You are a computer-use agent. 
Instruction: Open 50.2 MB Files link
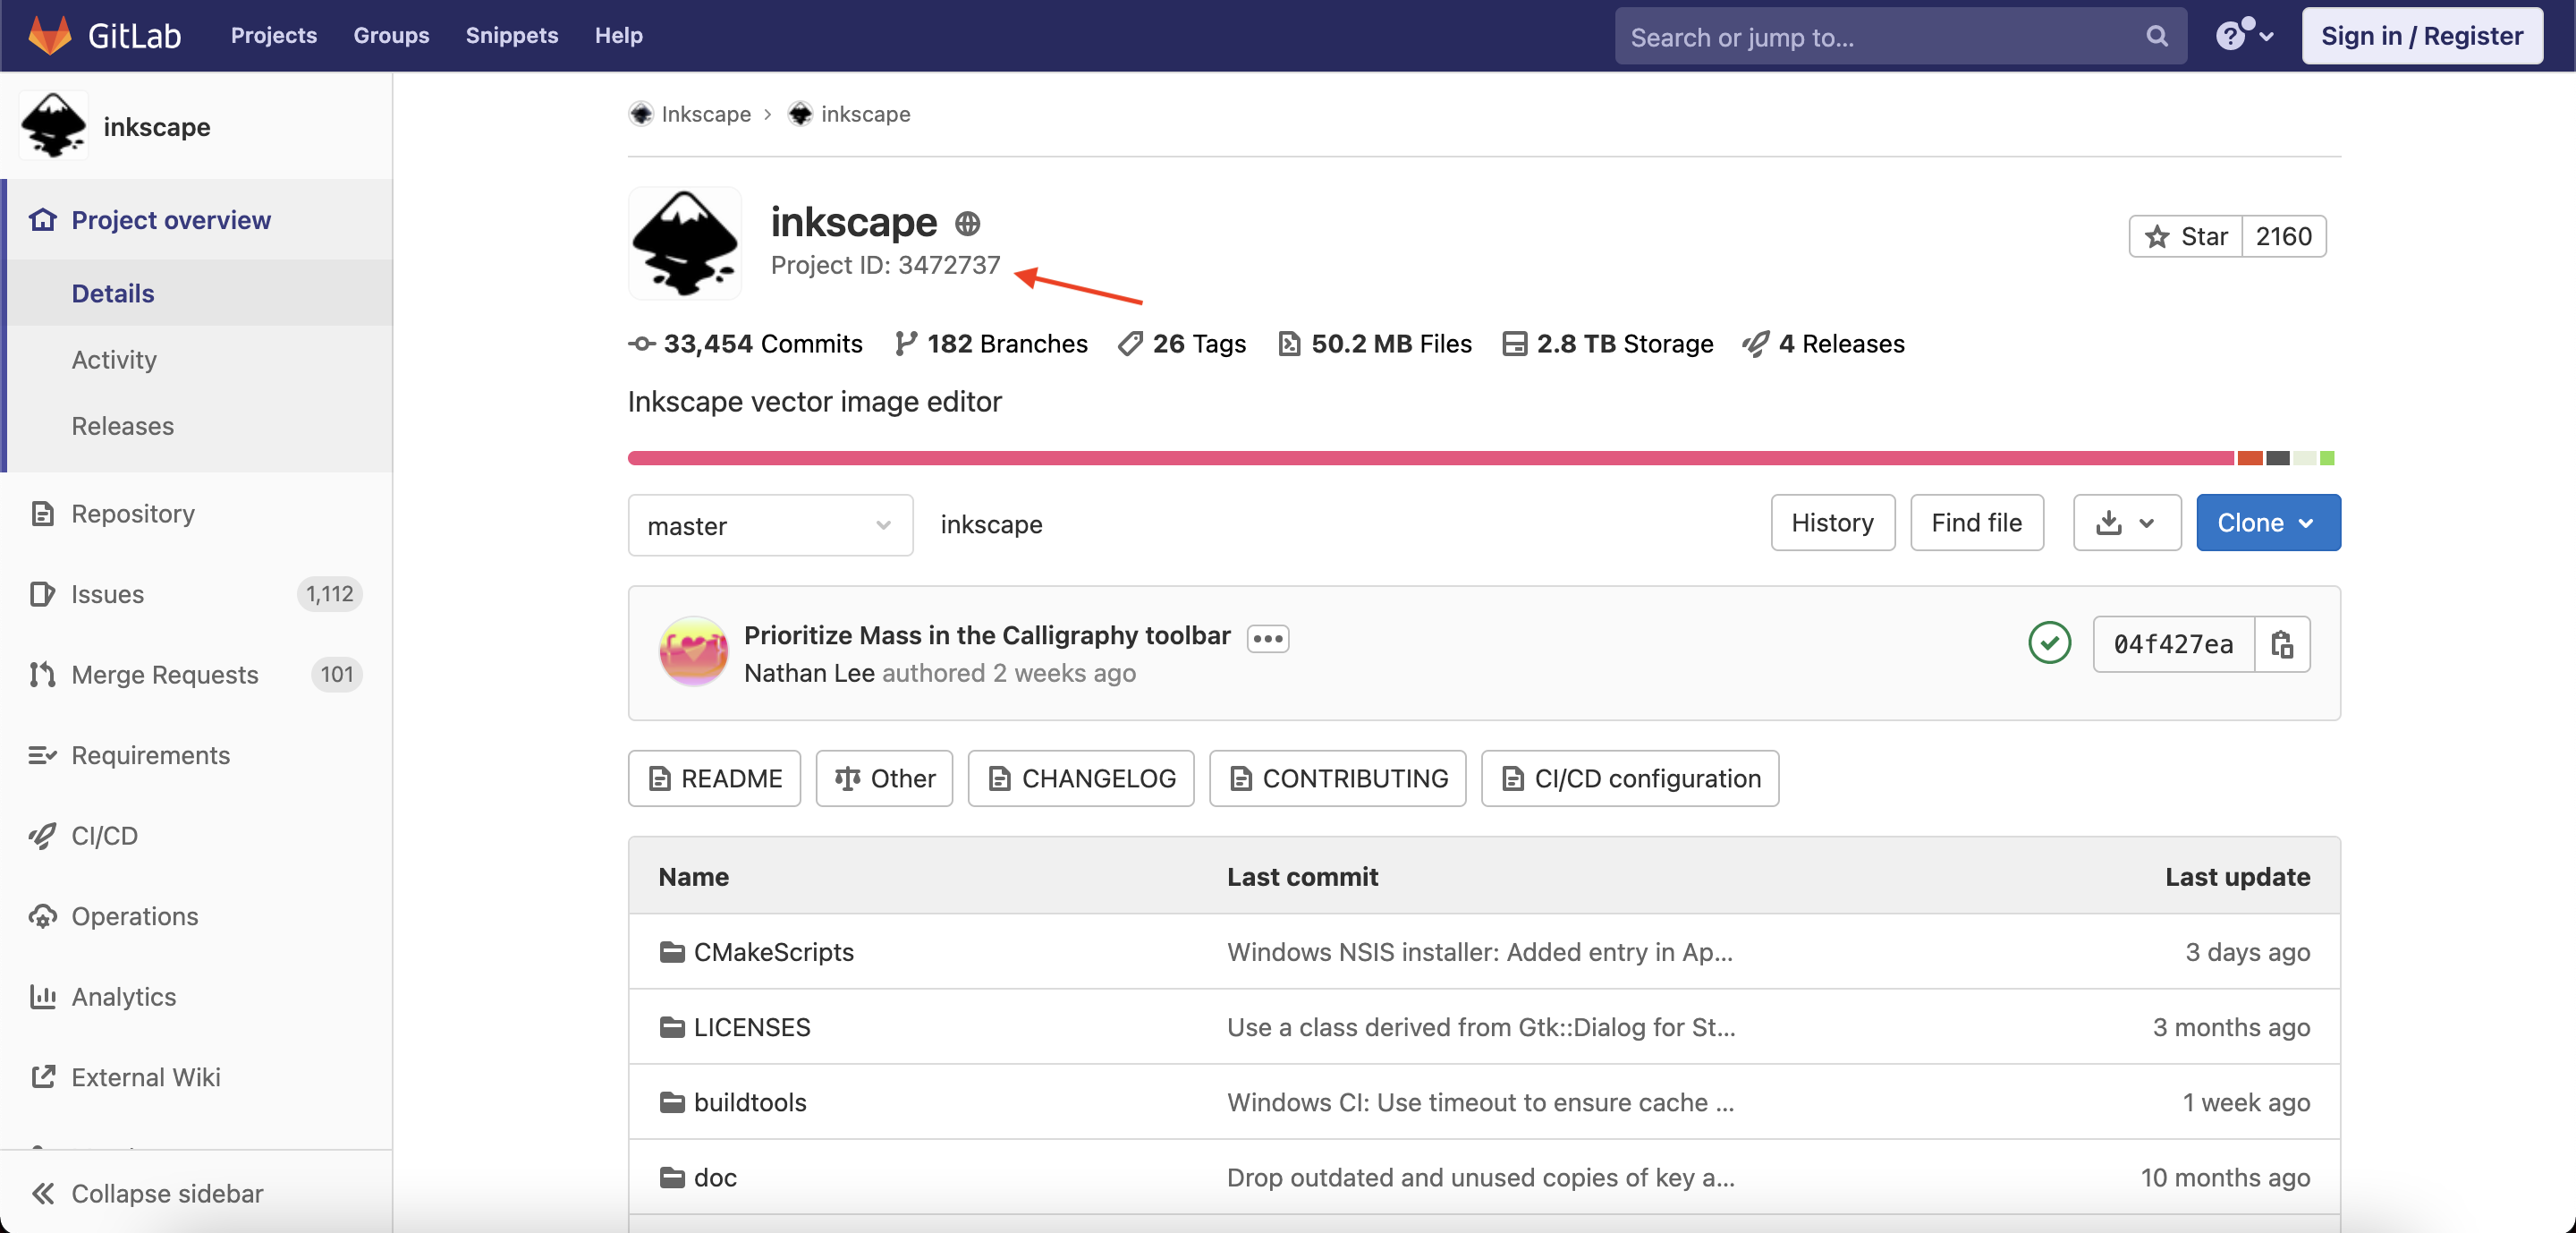click(x=1375, y=343)
